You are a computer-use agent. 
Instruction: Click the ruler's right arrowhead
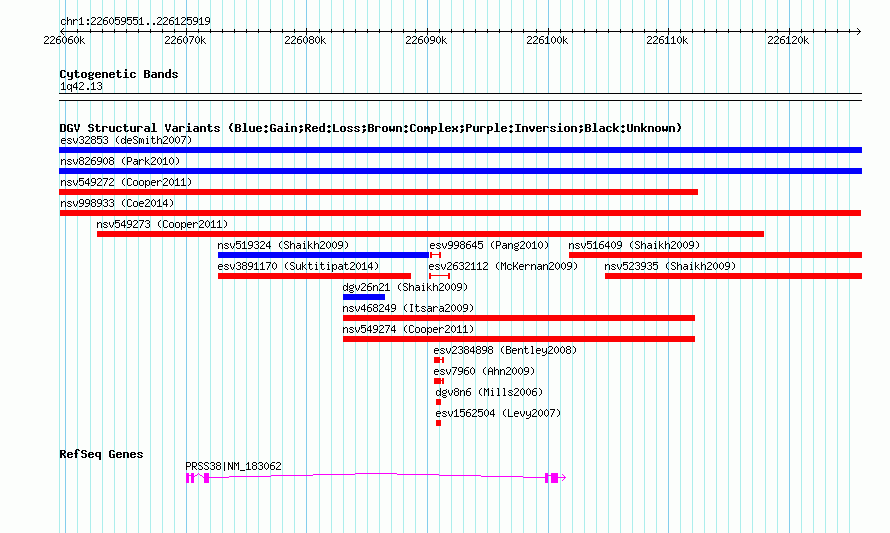tap(859, 31)
